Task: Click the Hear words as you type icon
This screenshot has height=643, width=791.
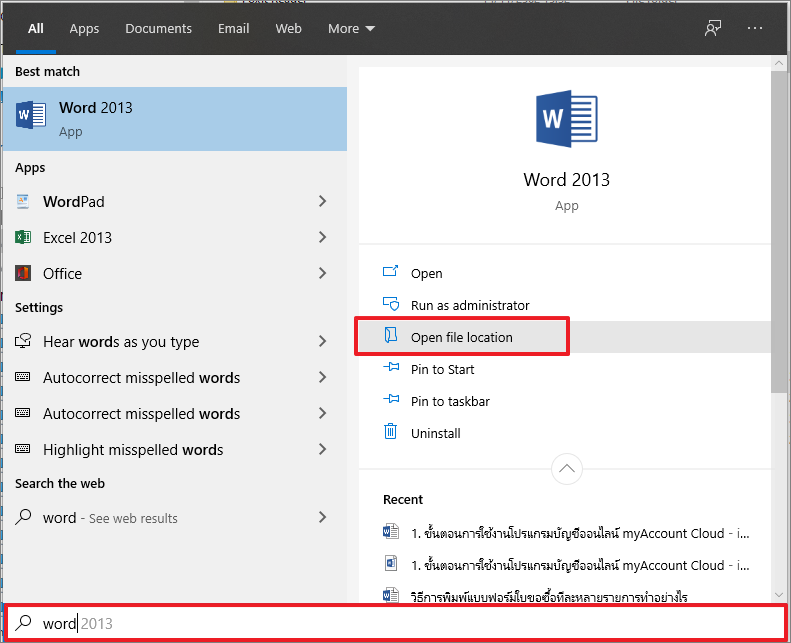Action: 23,341
